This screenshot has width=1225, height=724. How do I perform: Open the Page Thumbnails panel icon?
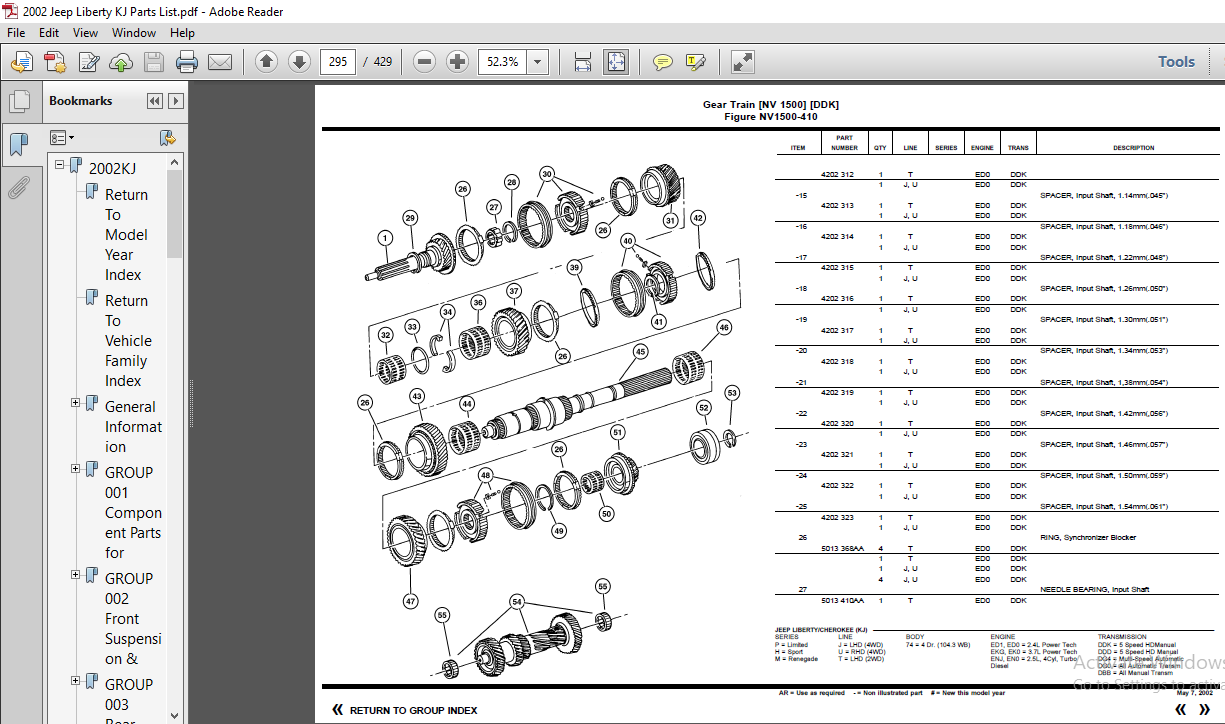[x=18, y=101]
